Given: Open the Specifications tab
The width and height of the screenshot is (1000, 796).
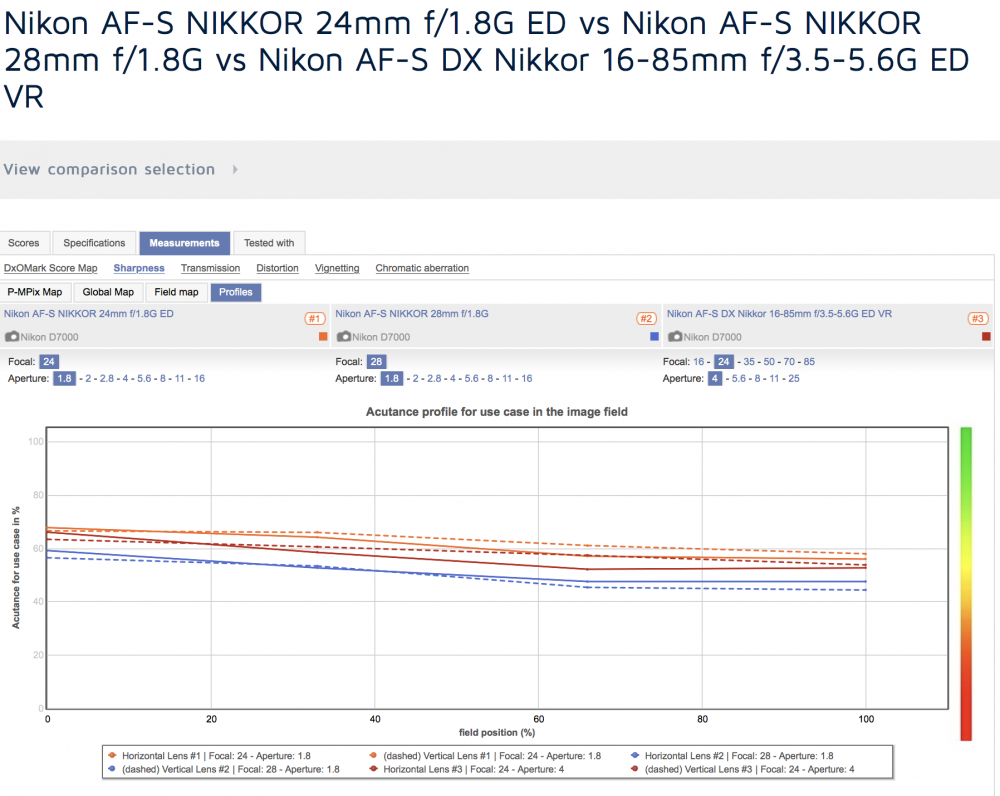Looking at the screenshot, I should pyautogui.click(x=94, y=243).
